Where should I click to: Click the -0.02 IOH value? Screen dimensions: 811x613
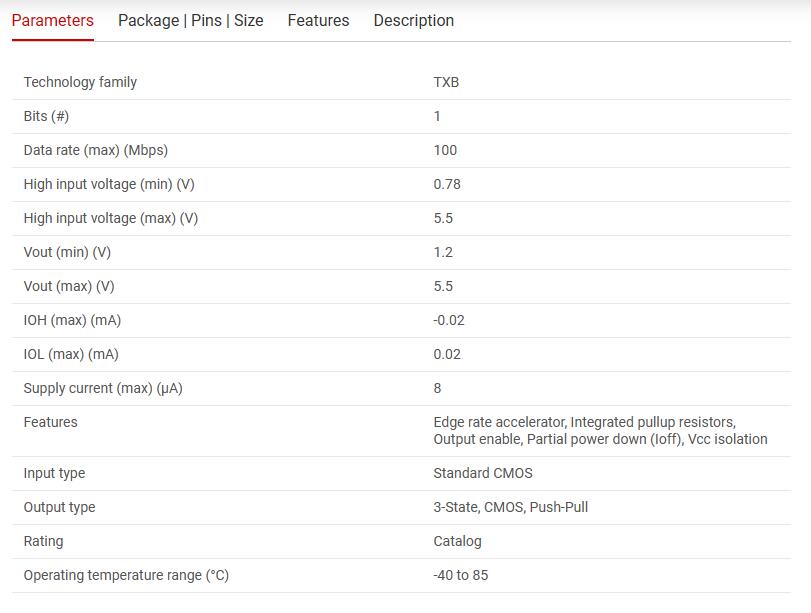(449, 320)
